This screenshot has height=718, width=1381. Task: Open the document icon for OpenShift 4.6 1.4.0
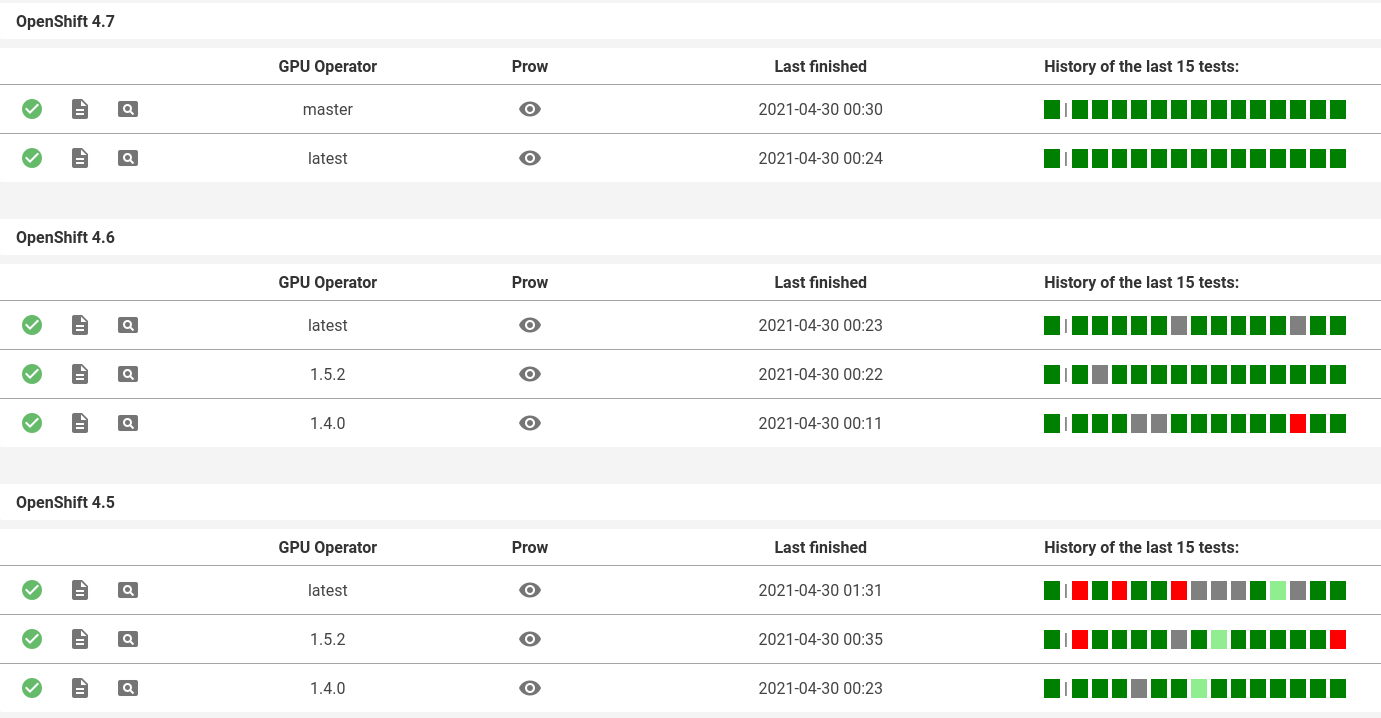[x=80, y=423]
